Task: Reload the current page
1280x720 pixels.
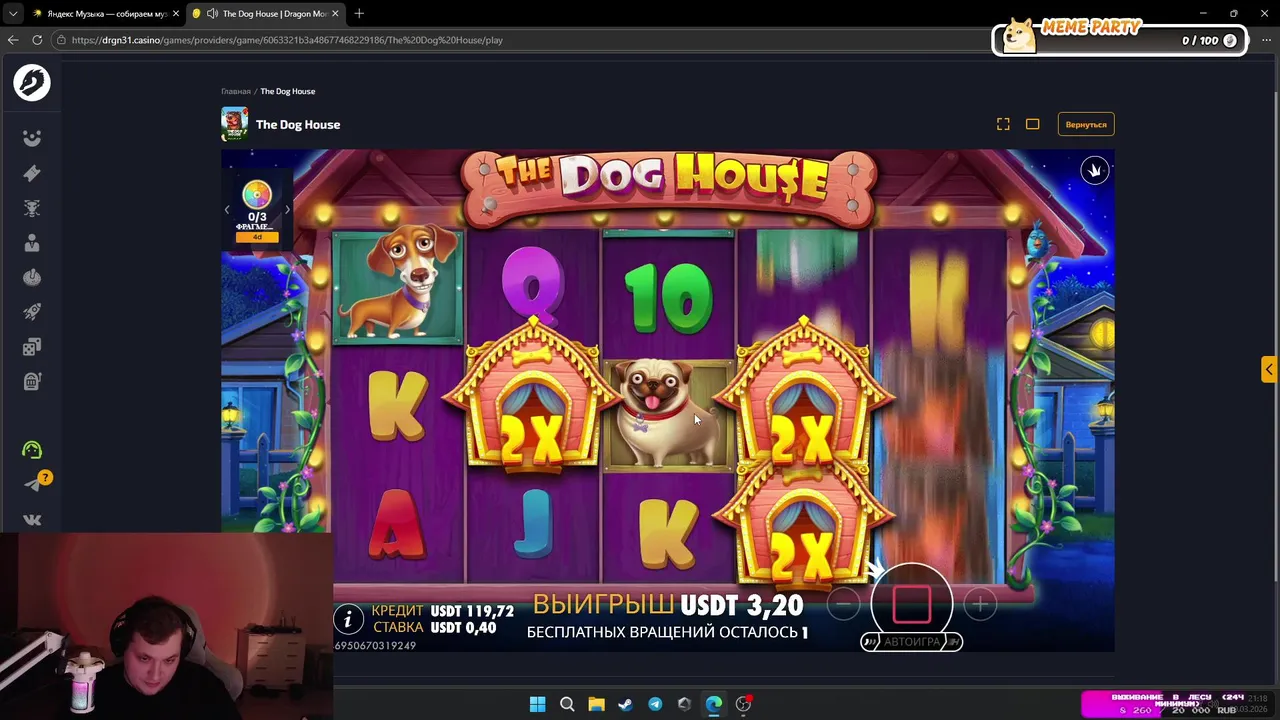Action: [x=37, y=40]
